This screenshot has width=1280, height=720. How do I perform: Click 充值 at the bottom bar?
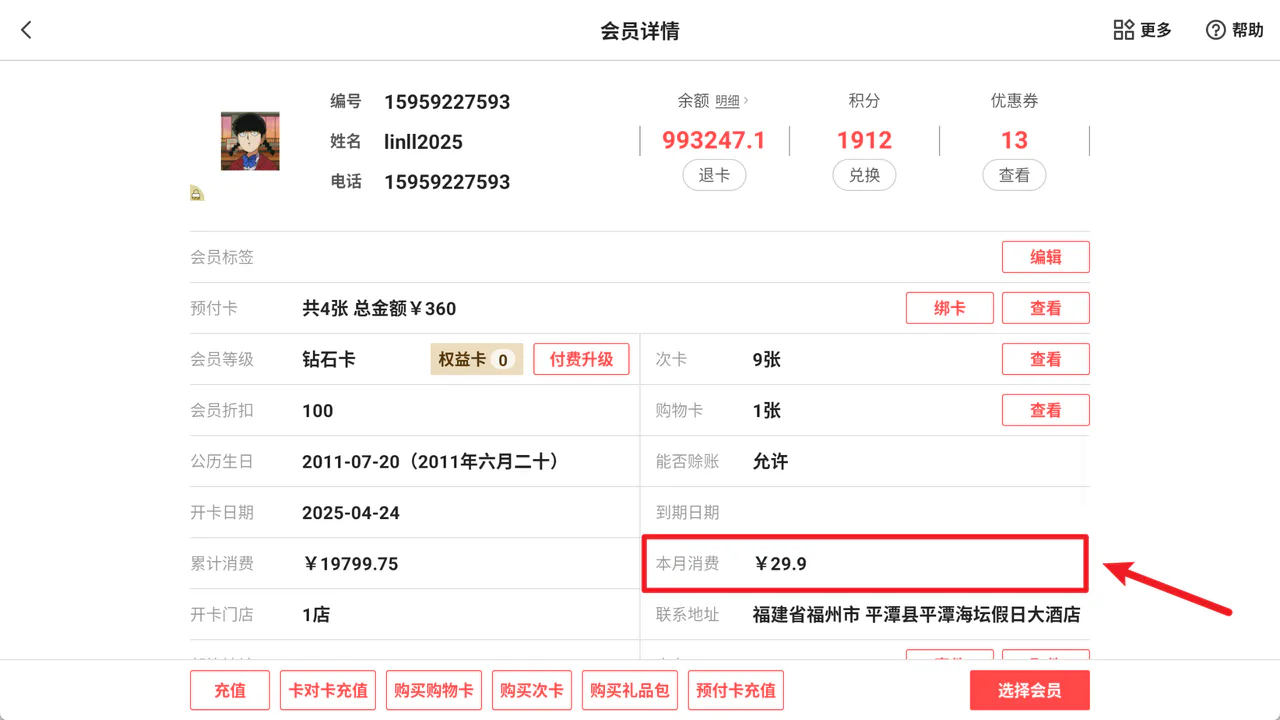tap(230, 690)
